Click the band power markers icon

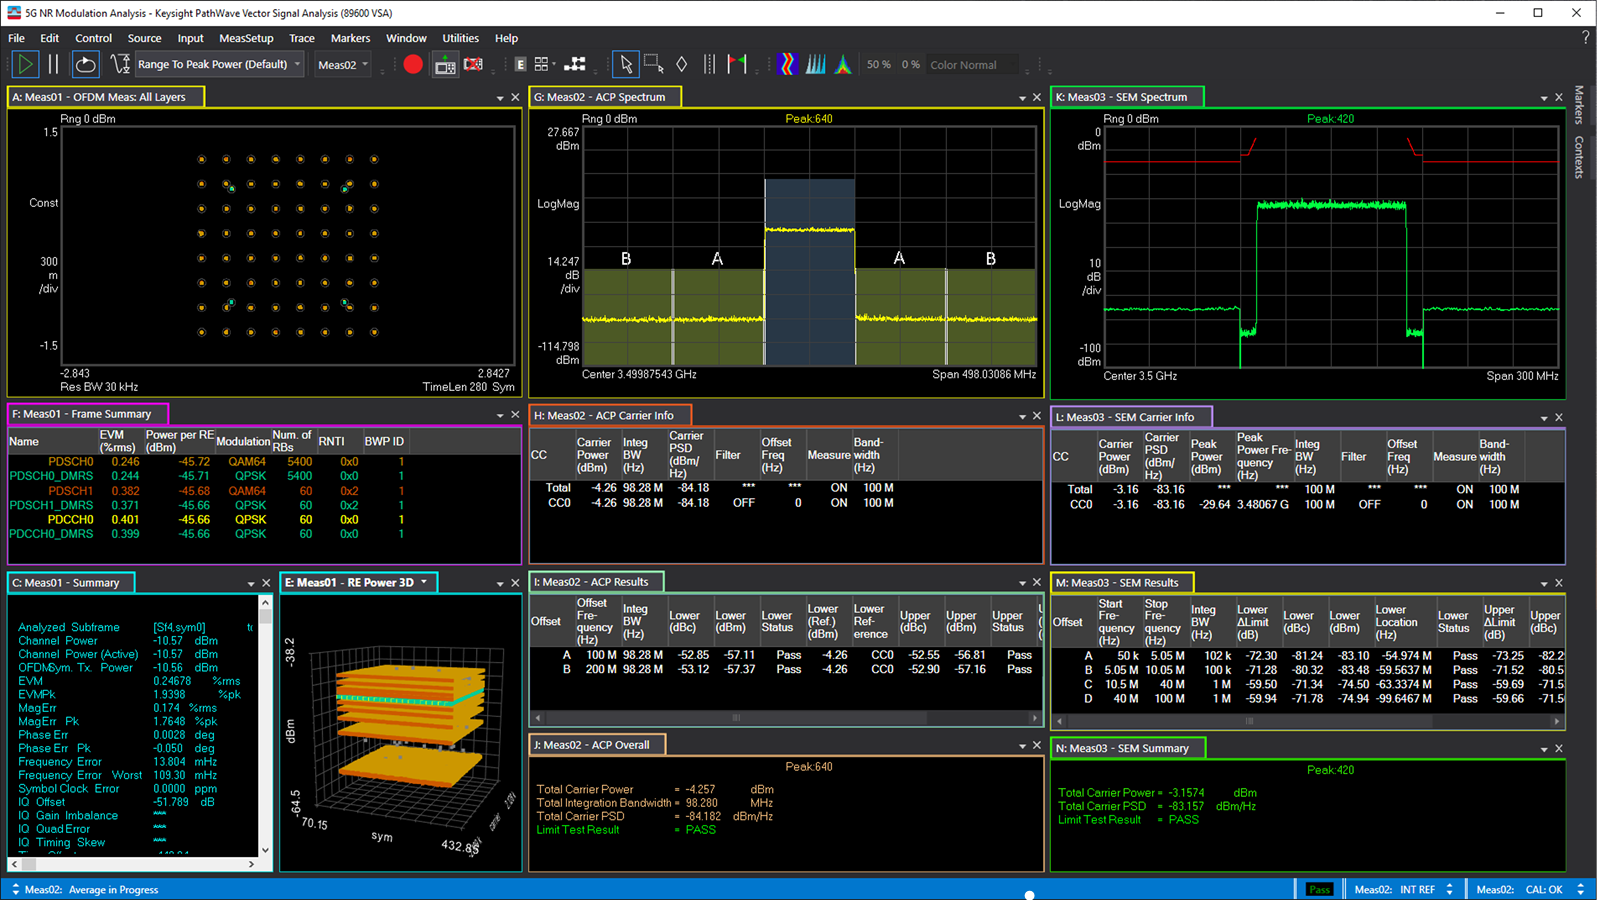pyautogui.click(x=708, y=64)
